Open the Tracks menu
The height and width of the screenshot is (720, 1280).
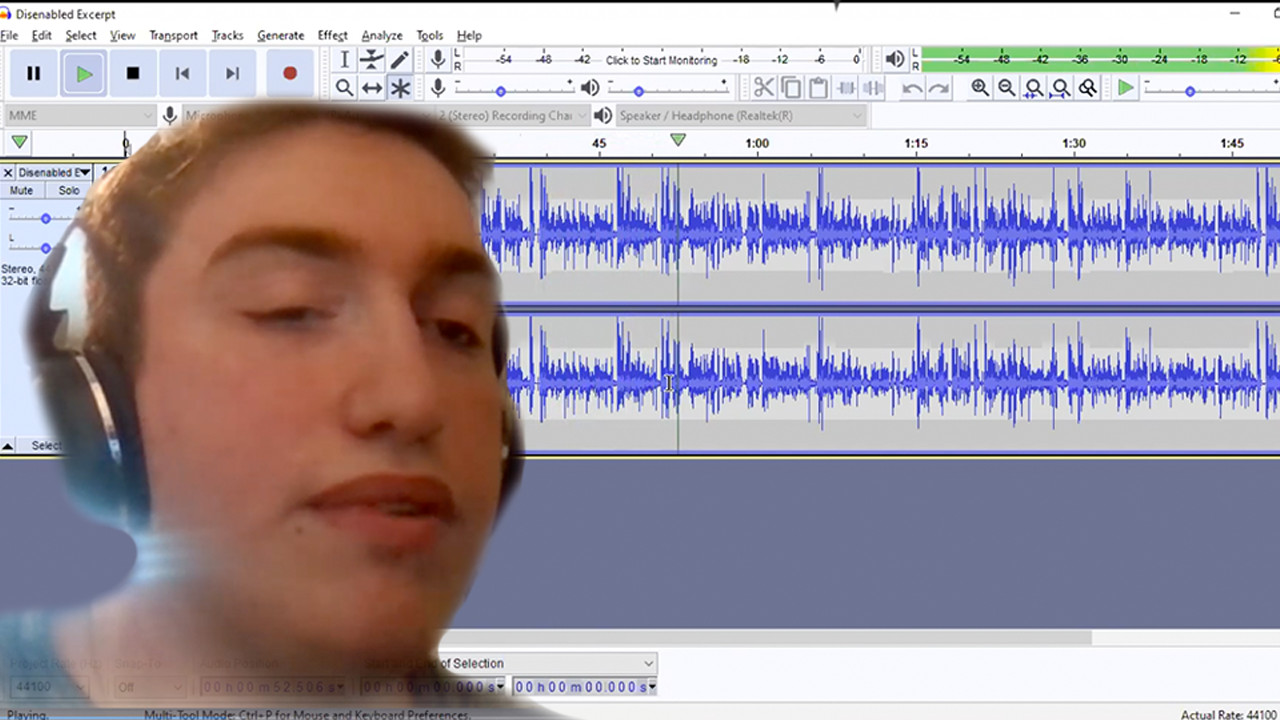tap(227, 35)
